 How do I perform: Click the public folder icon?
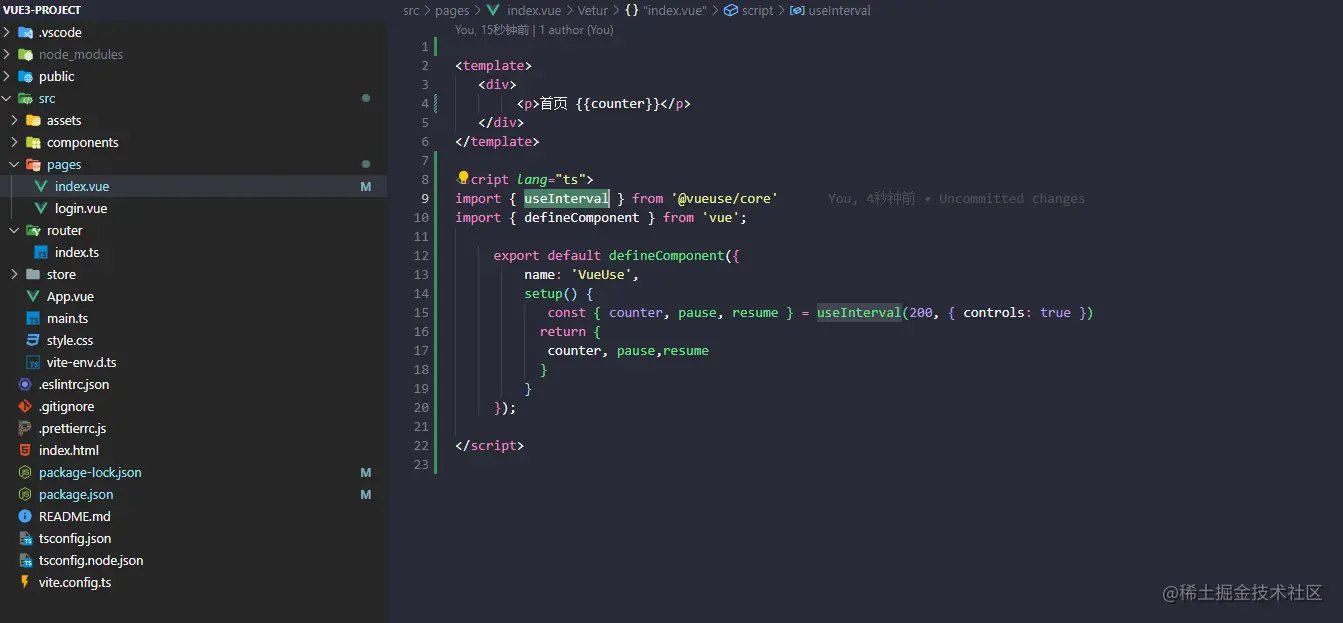(x=25, y=76)
